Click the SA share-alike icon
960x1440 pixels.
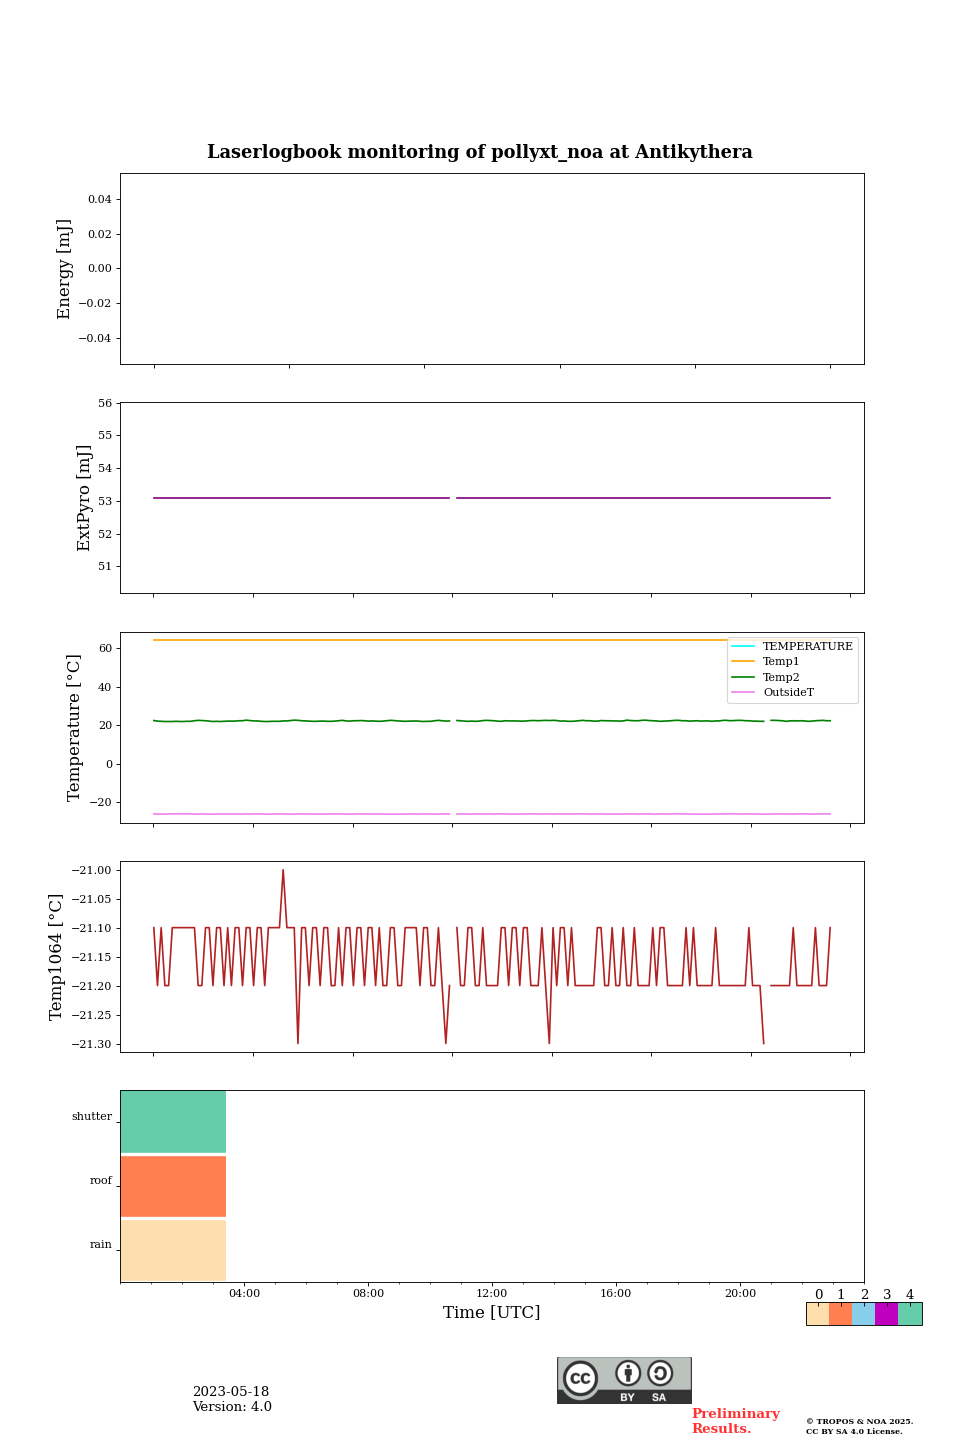(x=660, y=1373)
